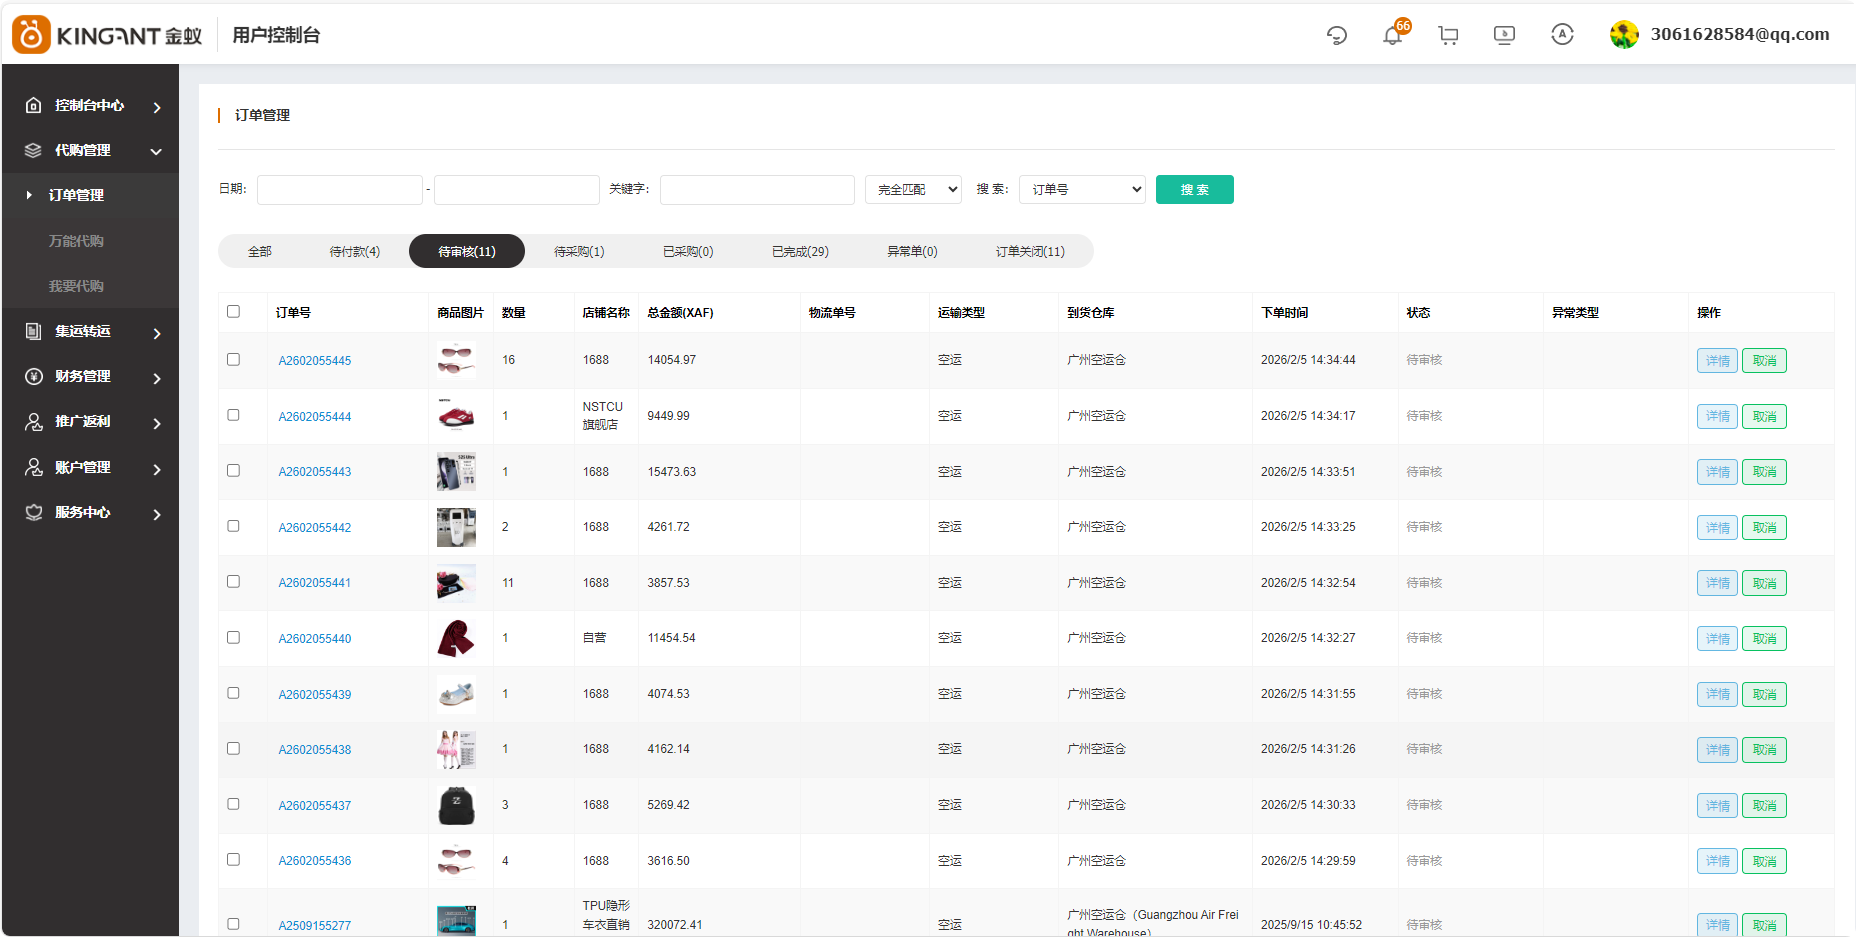
Task: Click the KINGANT logo
Action: [x=107, y=35]
